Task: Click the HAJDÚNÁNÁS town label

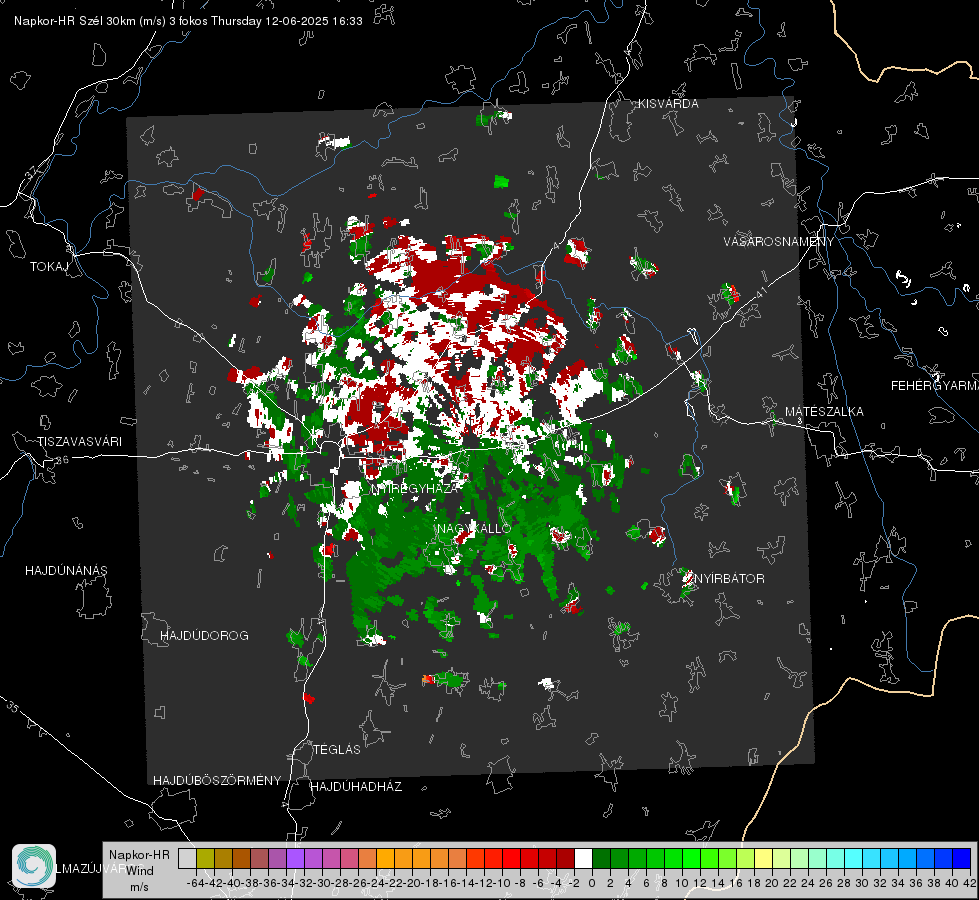Action: (x=66, y=571)
